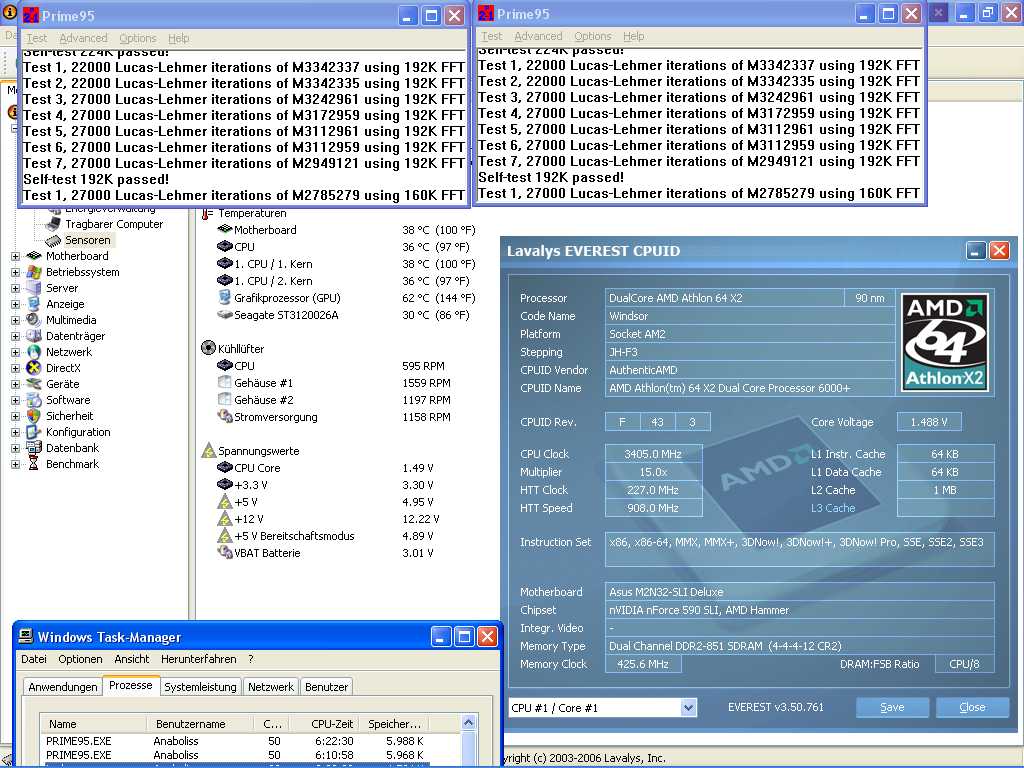Expand the Konfiguration tree node
This screenshot has width=1024, height=768.
(15, 432)
